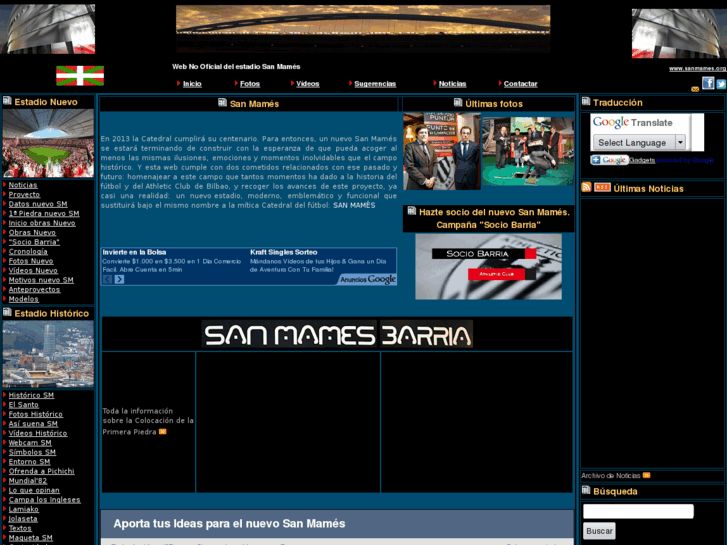This screenshot has width=727, height=545.
Task: Open Vídeos Nuevo link
Action: (33, 271)
